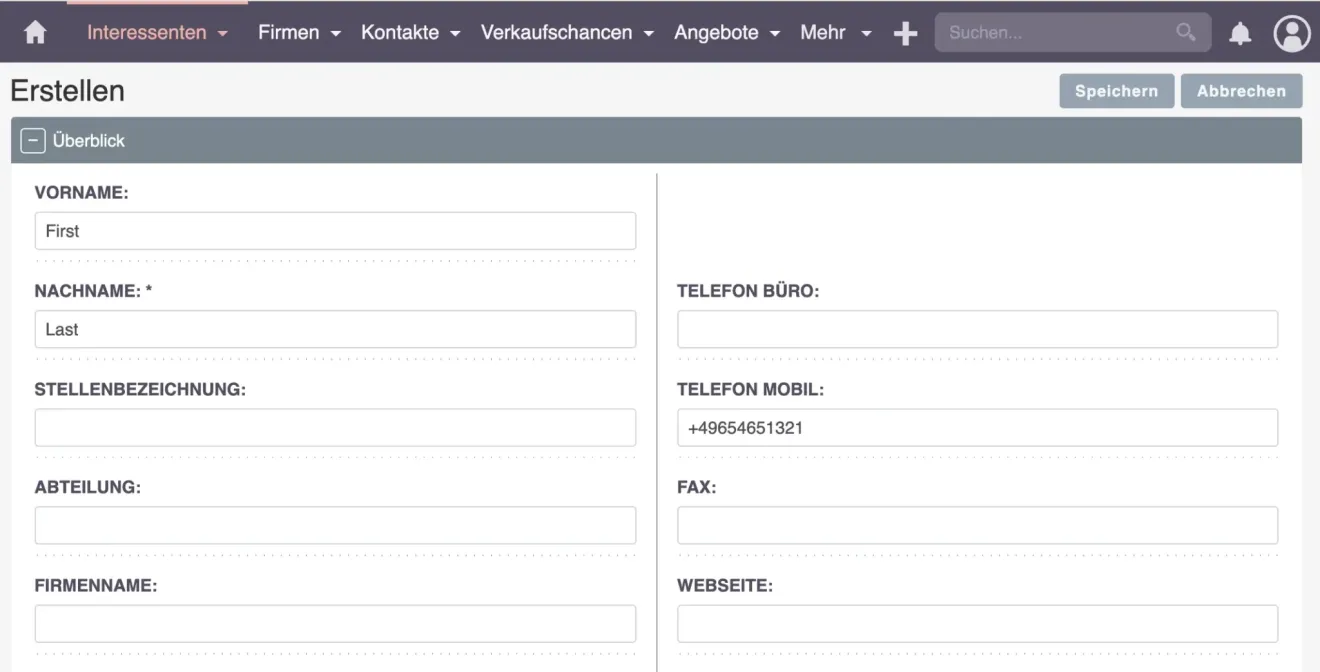
Task: Click the Vorname input field
Action: tap(335, 230)
